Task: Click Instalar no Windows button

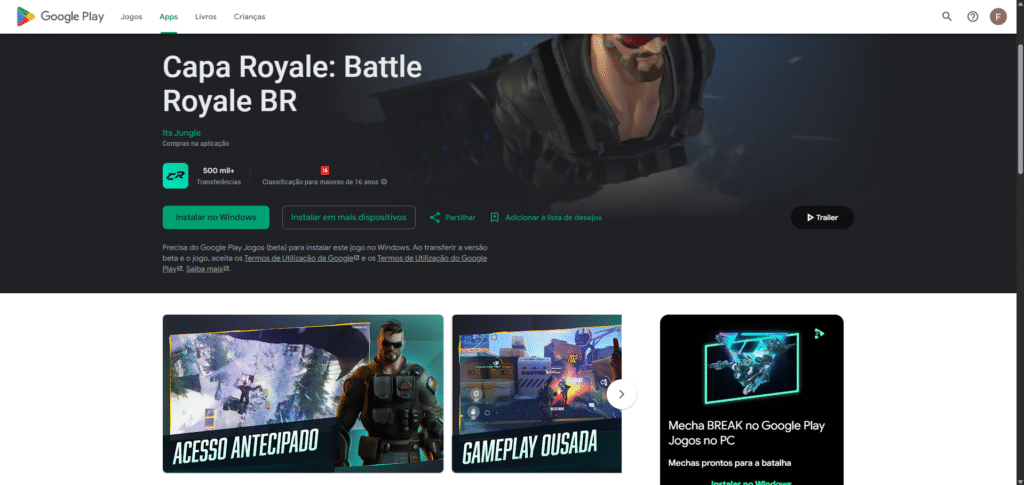Action: click(216, 217)
